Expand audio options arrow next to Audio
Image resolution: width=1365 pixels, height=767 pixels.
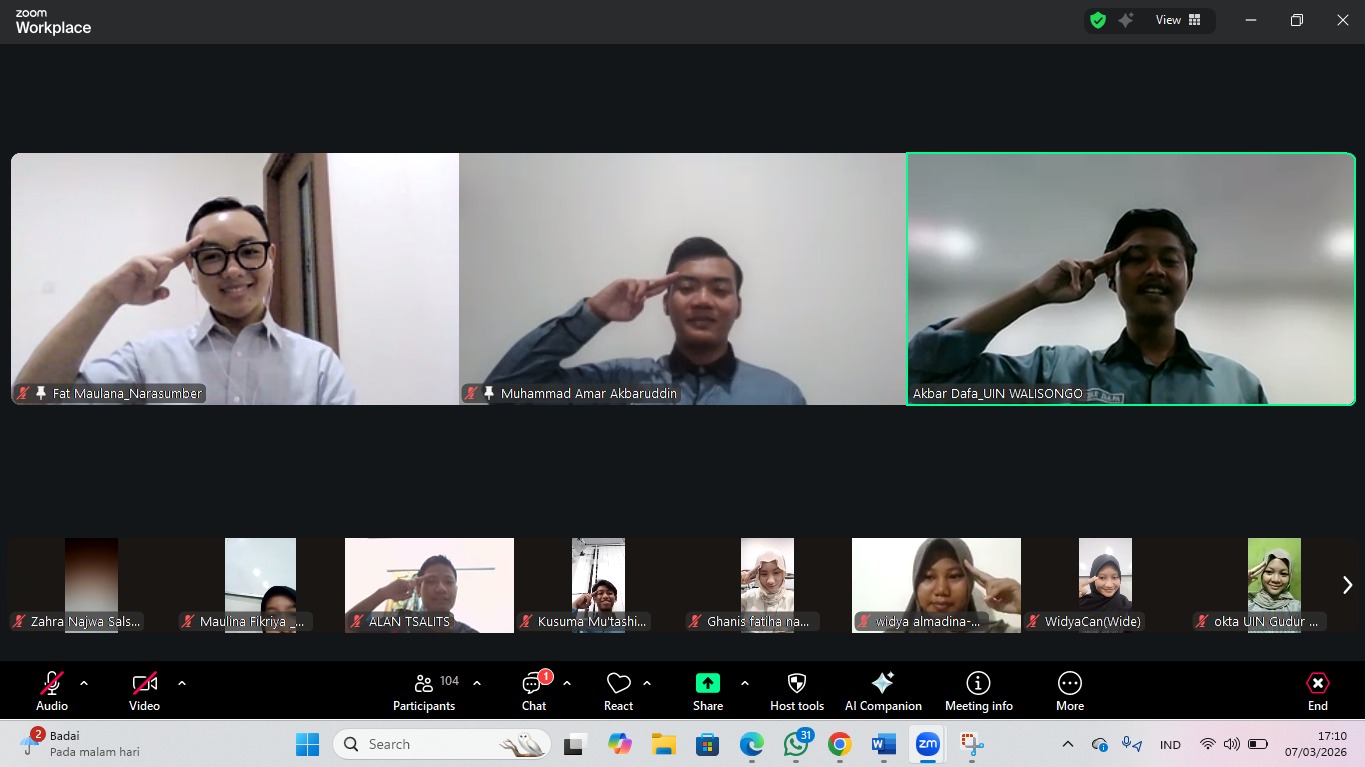84,683
